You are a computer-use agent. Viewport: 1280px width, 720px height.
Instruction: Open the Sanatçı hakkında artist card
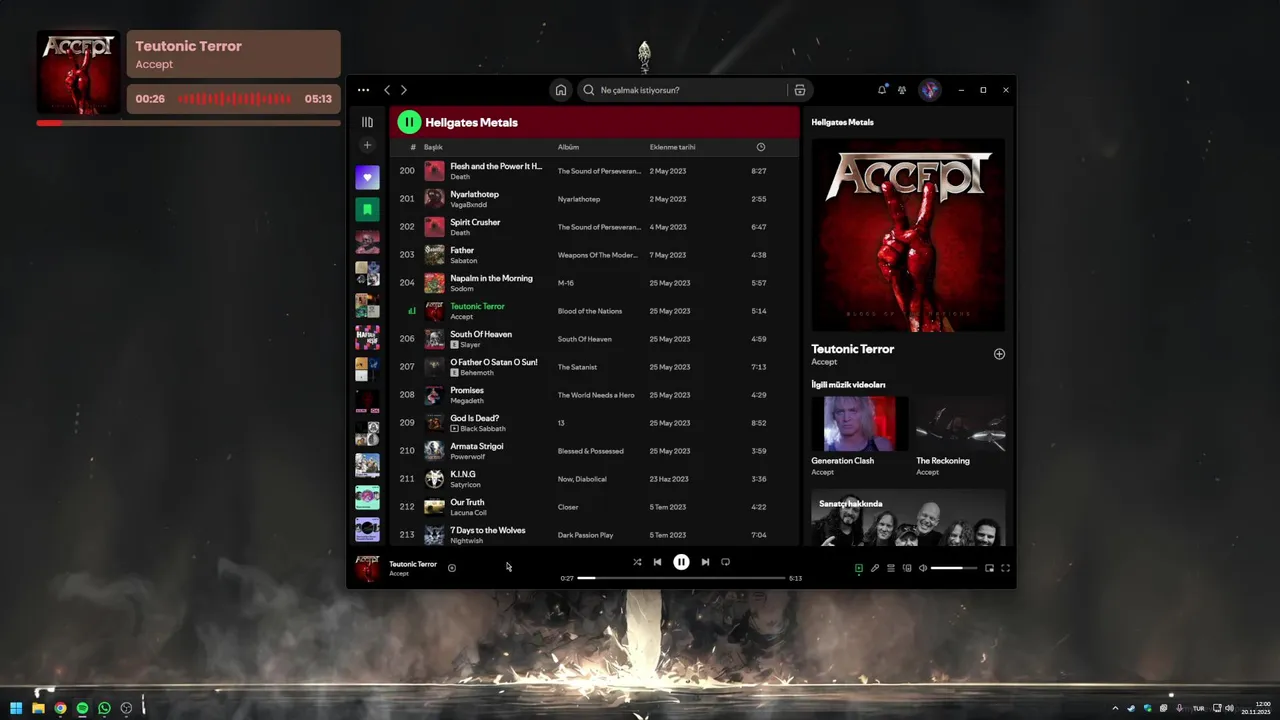point(908,517)
